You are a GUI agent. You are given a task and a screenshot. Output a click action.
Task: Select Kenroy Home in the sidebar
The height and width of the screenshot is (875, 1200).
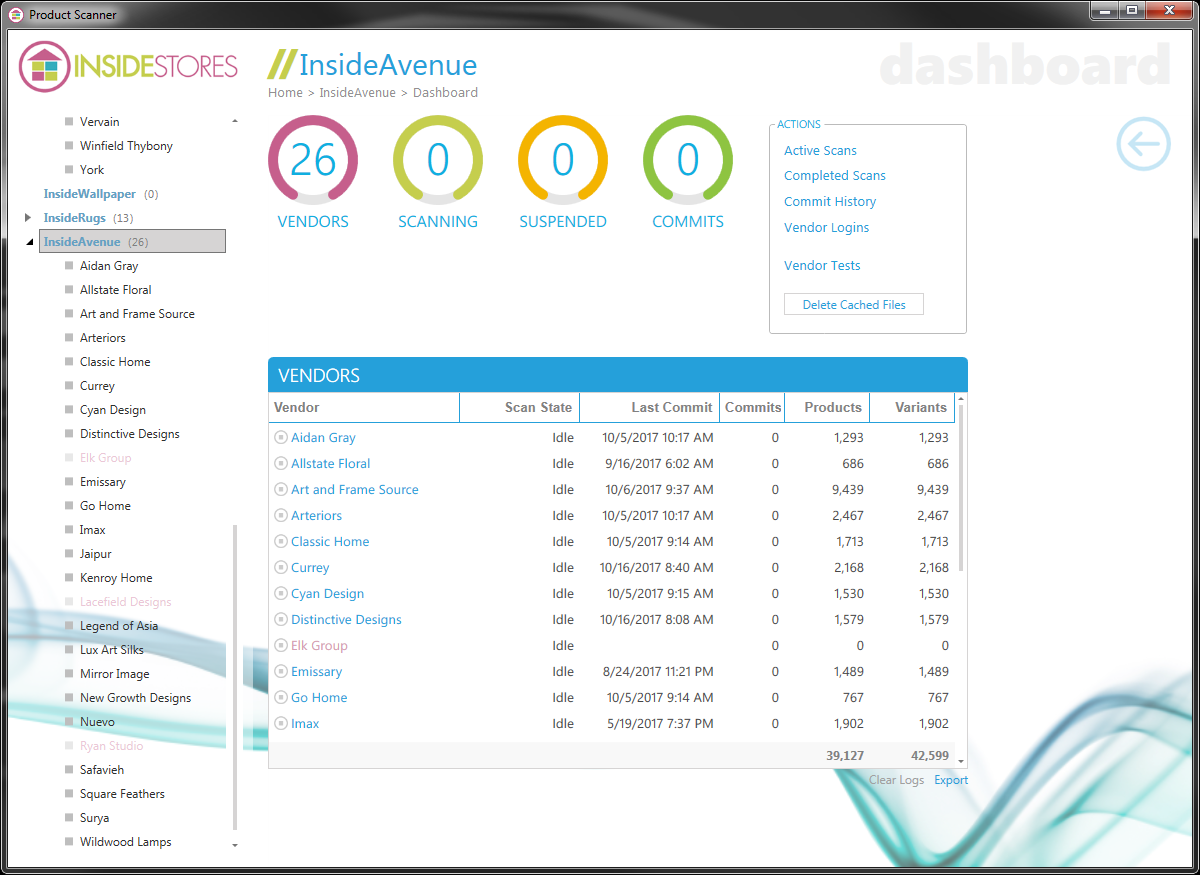[116, 578]
